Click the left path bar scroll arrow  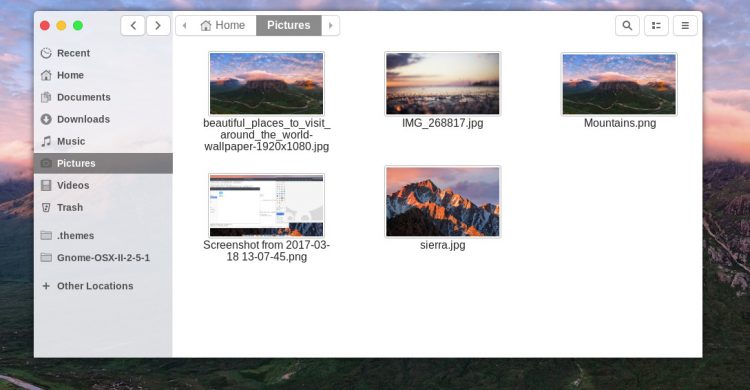pyautogui.click(x=184, y=25)
